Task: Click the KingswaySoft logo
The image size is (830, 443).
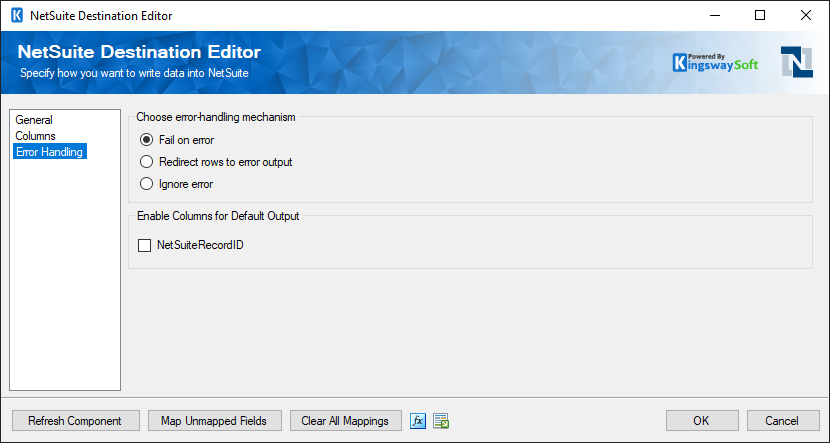Action: [716, 62]
